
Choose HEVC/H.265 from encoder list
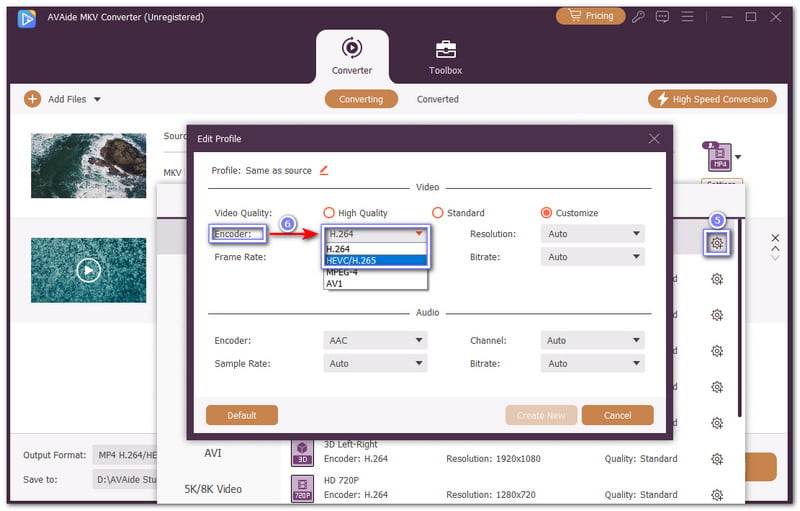pyautogui.click(x=375, y=261)
